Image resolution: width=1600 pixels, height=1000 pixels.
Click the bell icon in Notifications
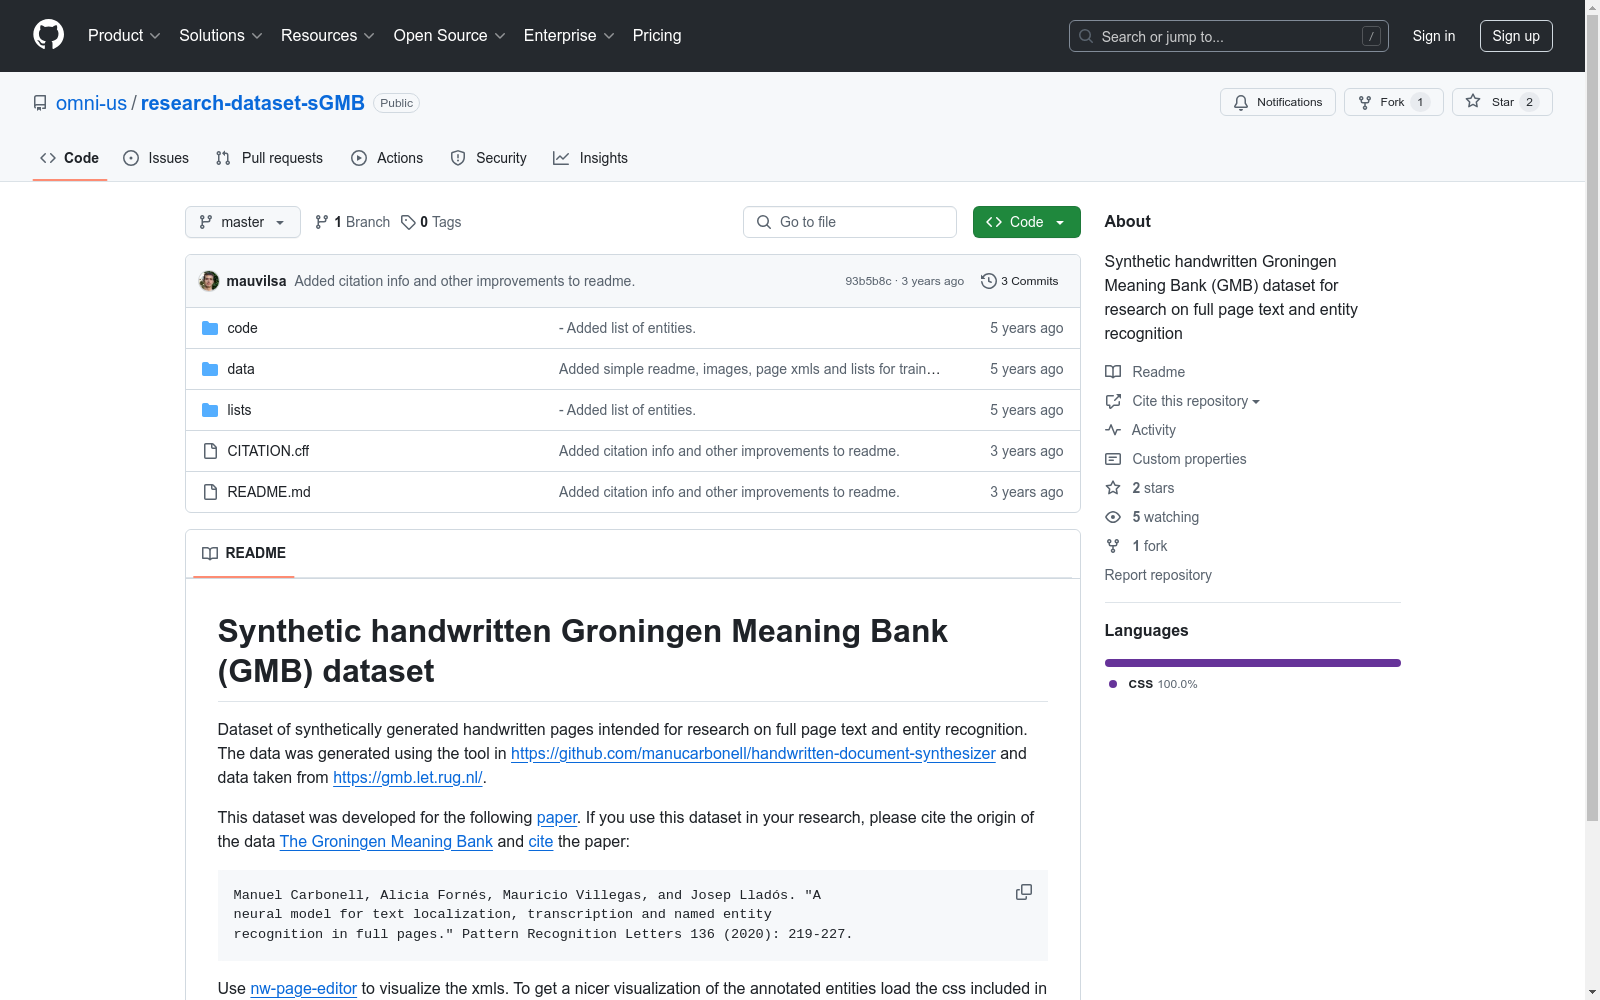1241,102
